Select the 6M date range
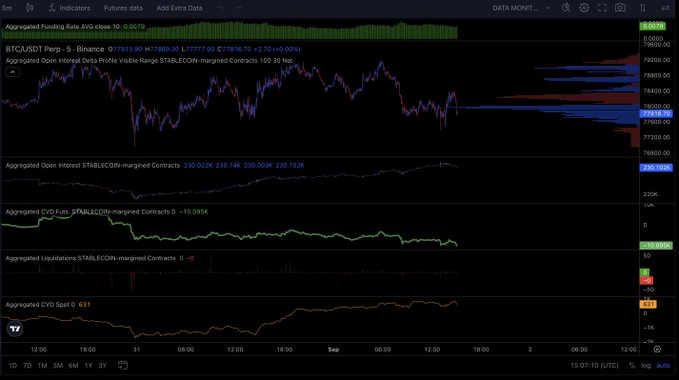The image size is (679, 380). coord(73,366)
